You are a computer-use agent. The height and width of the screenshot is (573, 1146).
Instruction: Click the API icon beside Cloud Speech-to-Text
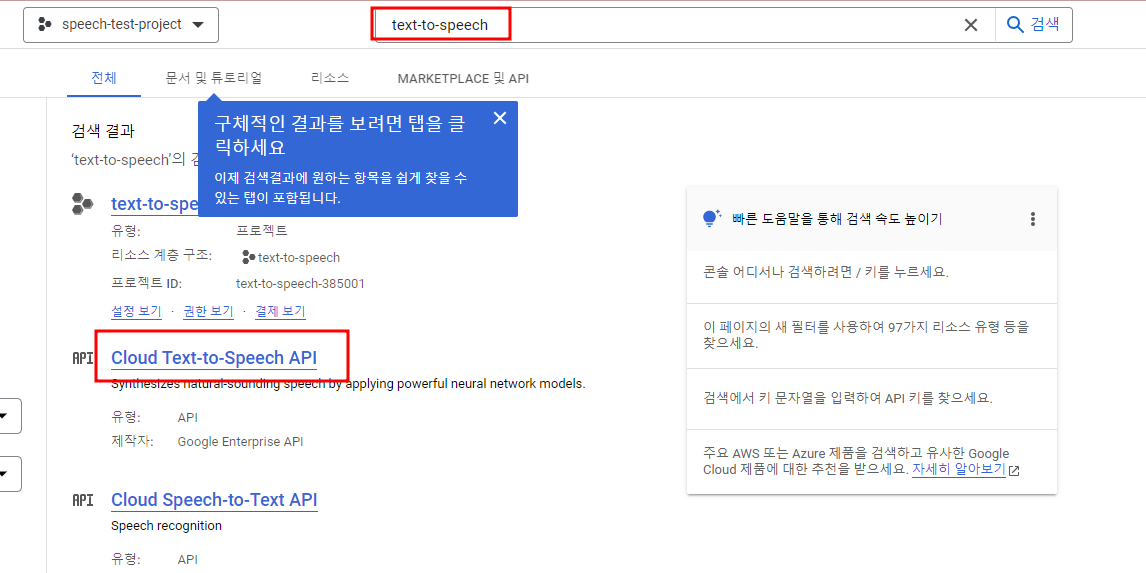83,500
